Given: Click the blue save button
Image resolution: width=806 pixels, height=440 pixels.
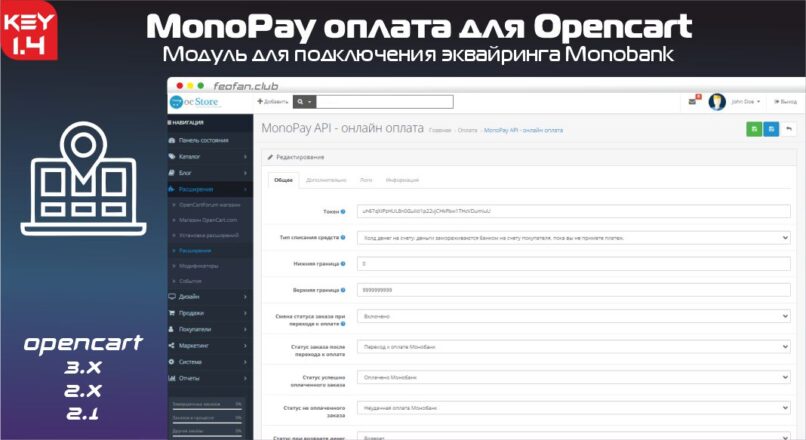Looking at the screenshot, I should [x=771, y=129].
